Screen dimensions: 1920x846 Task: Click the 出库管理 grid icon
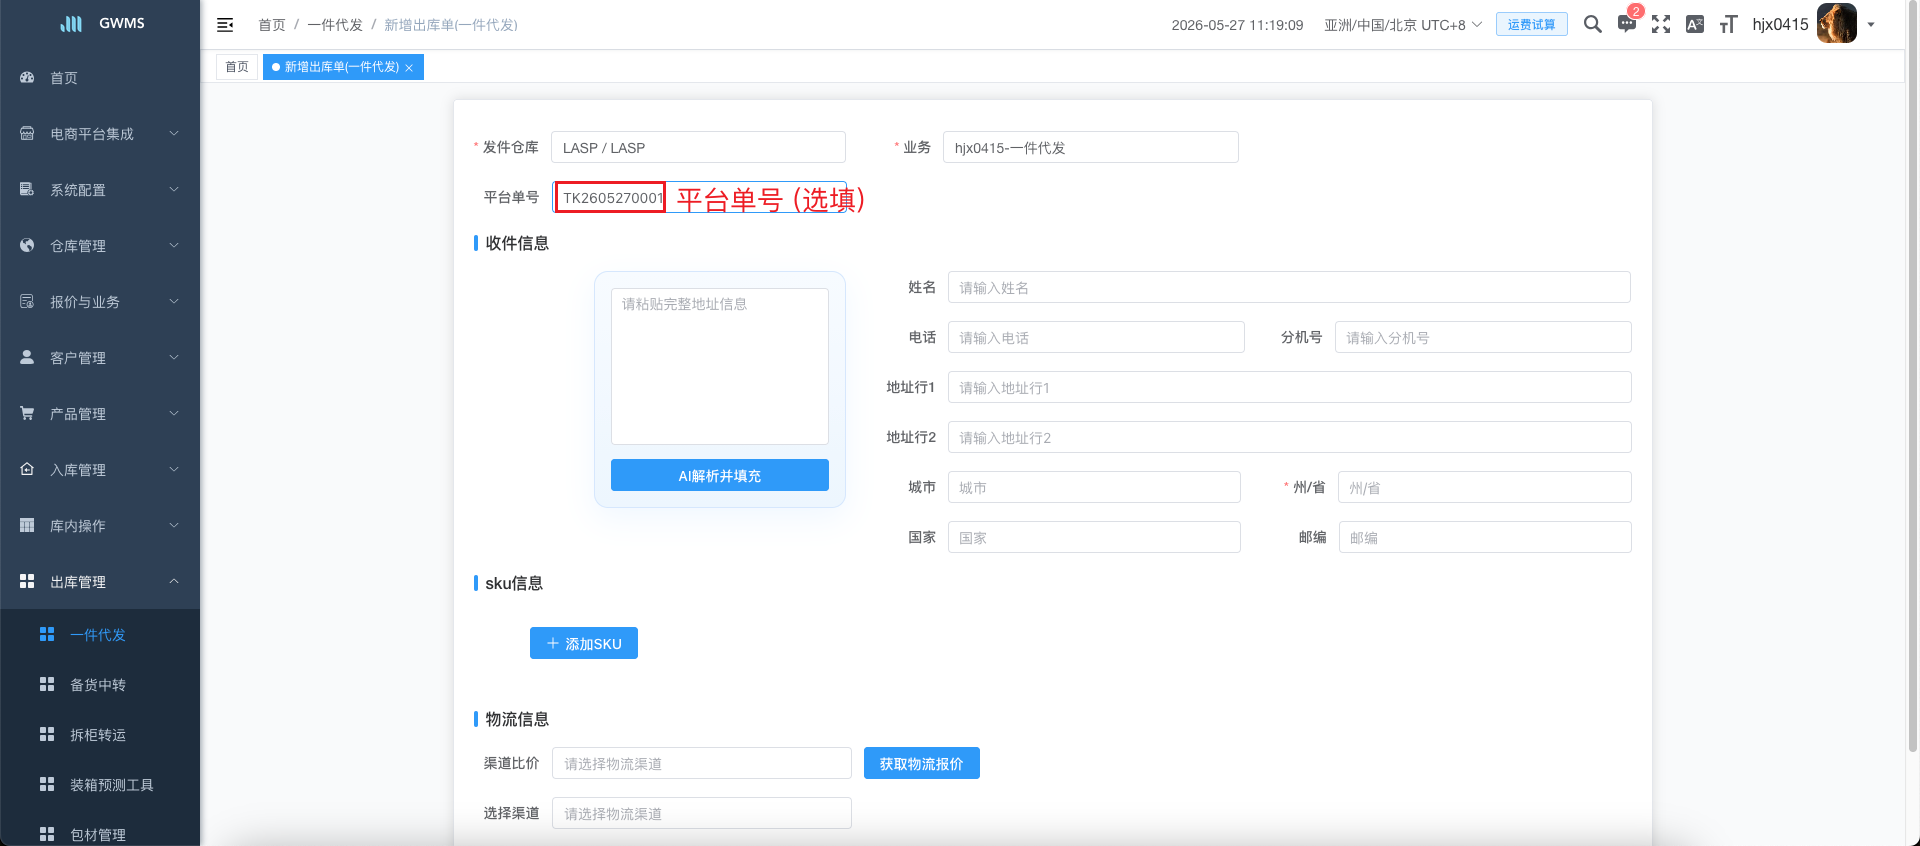27,581
